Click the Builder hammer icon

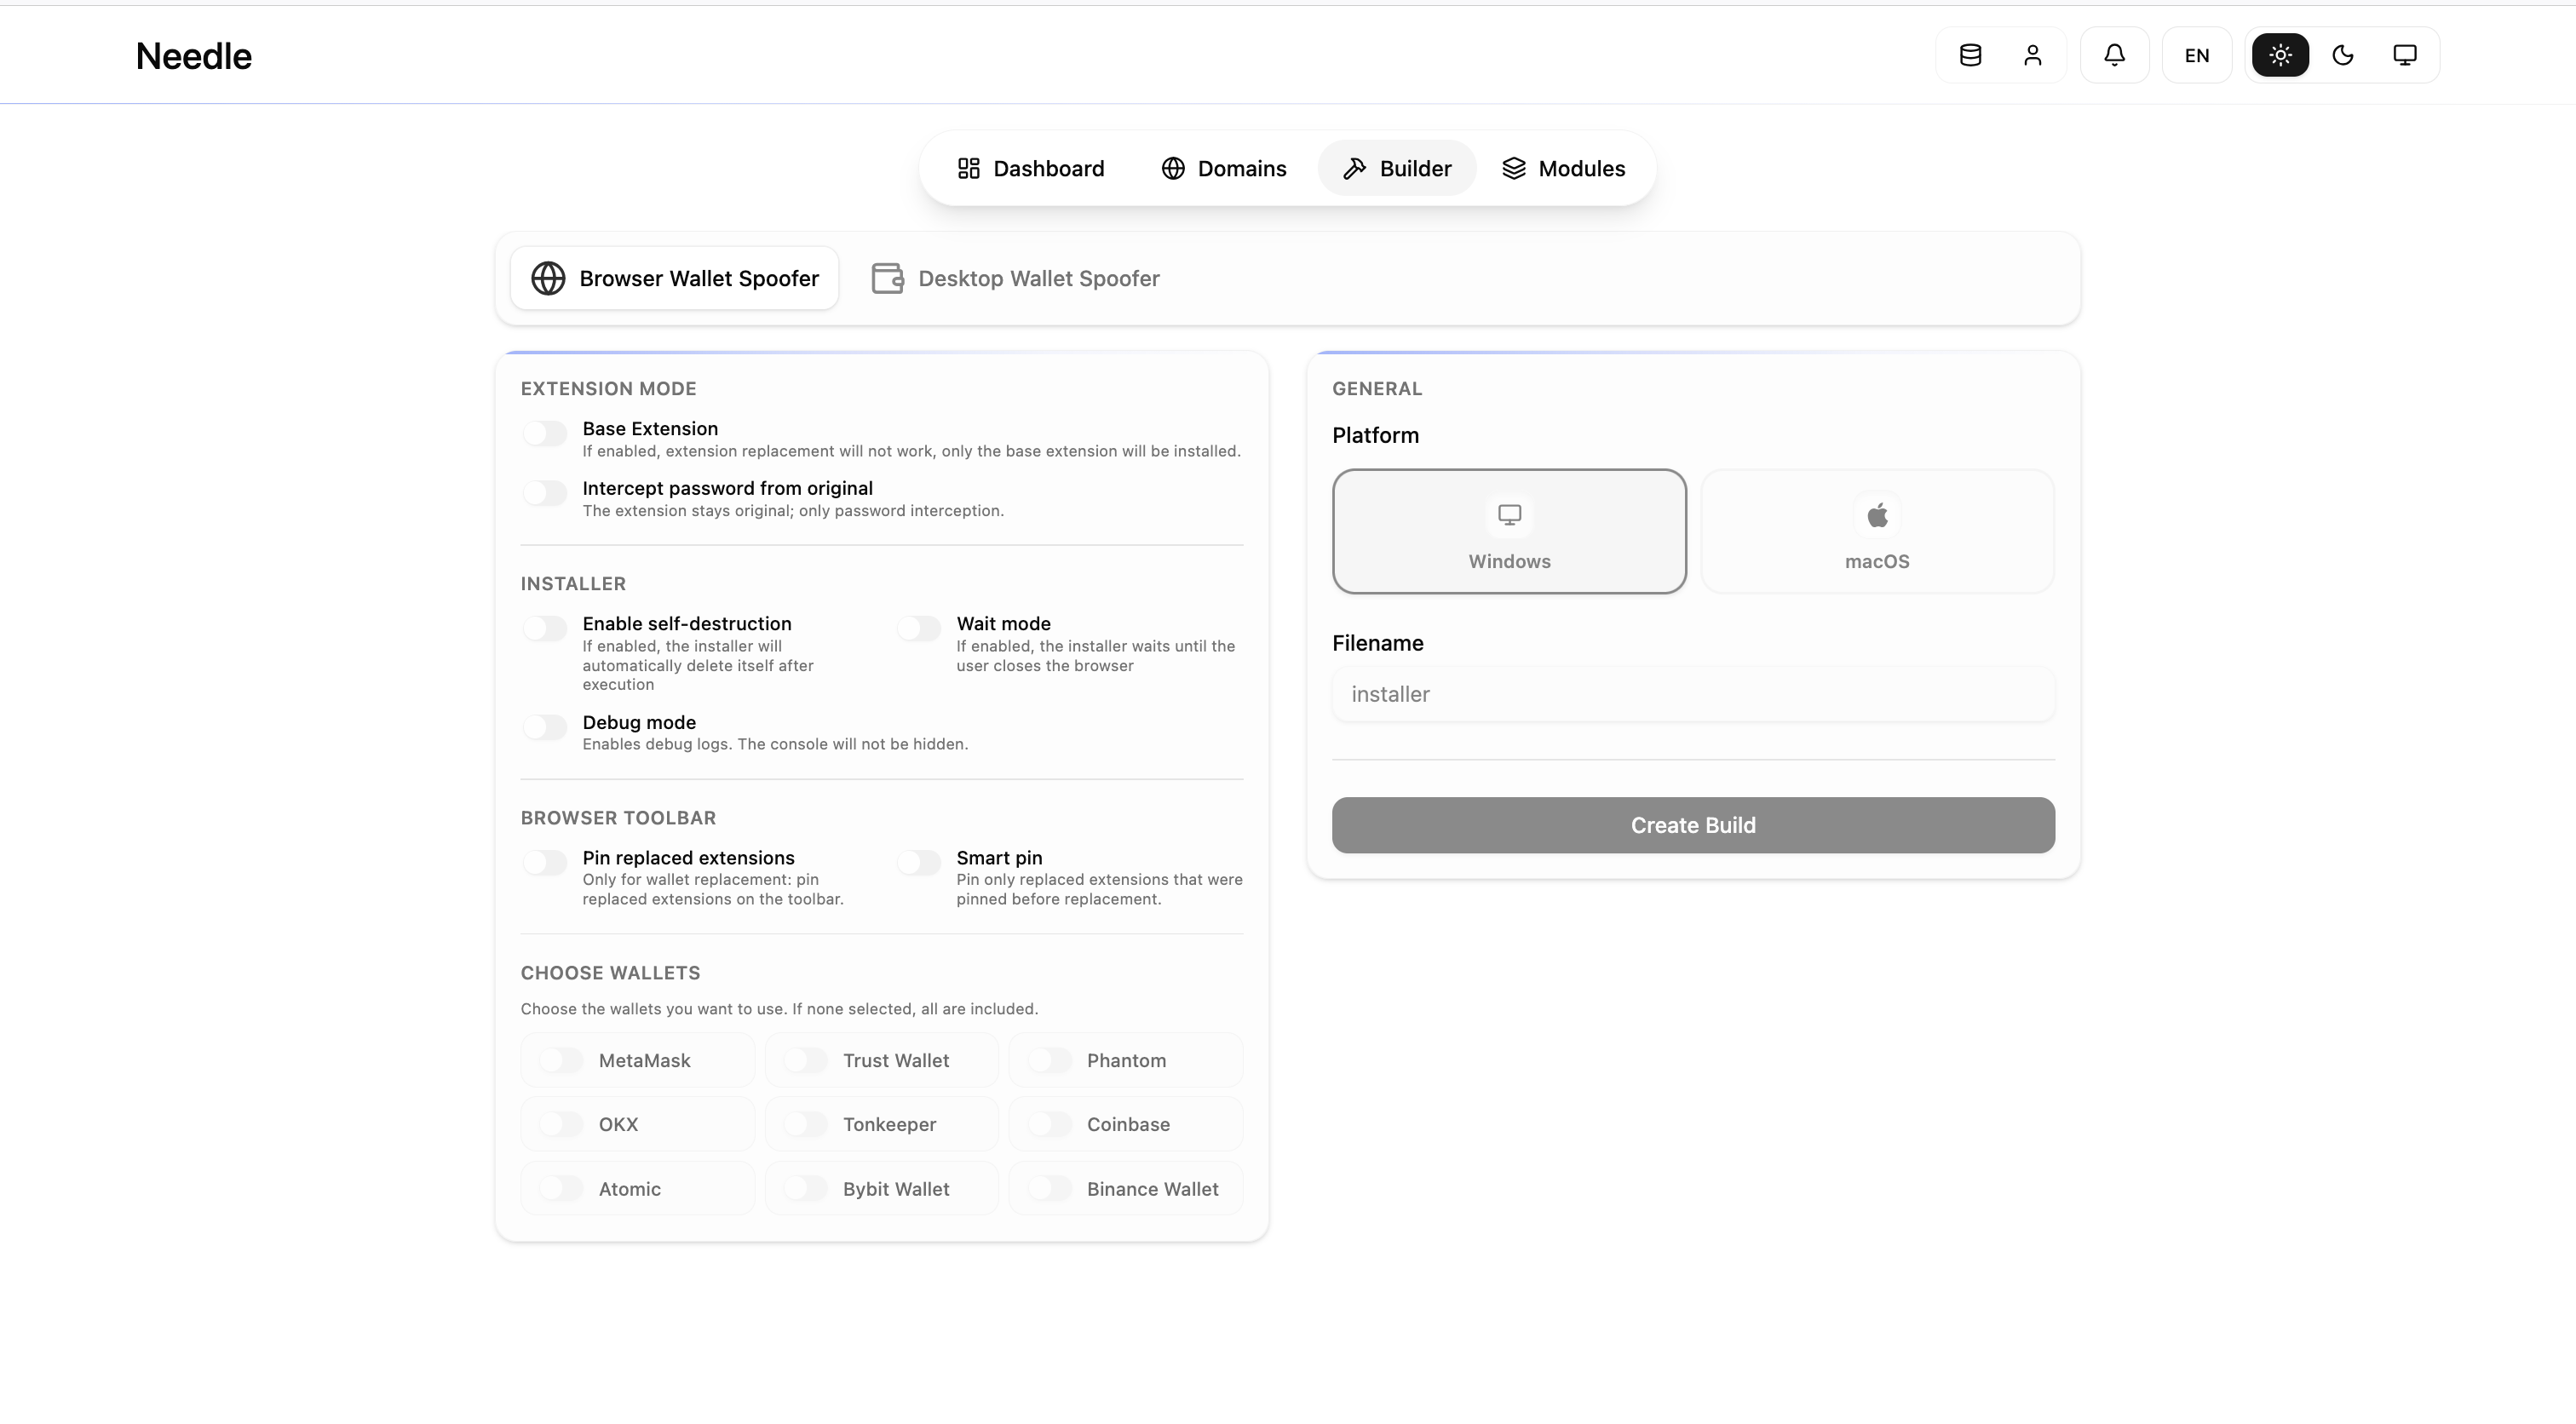pos(1354,168)
